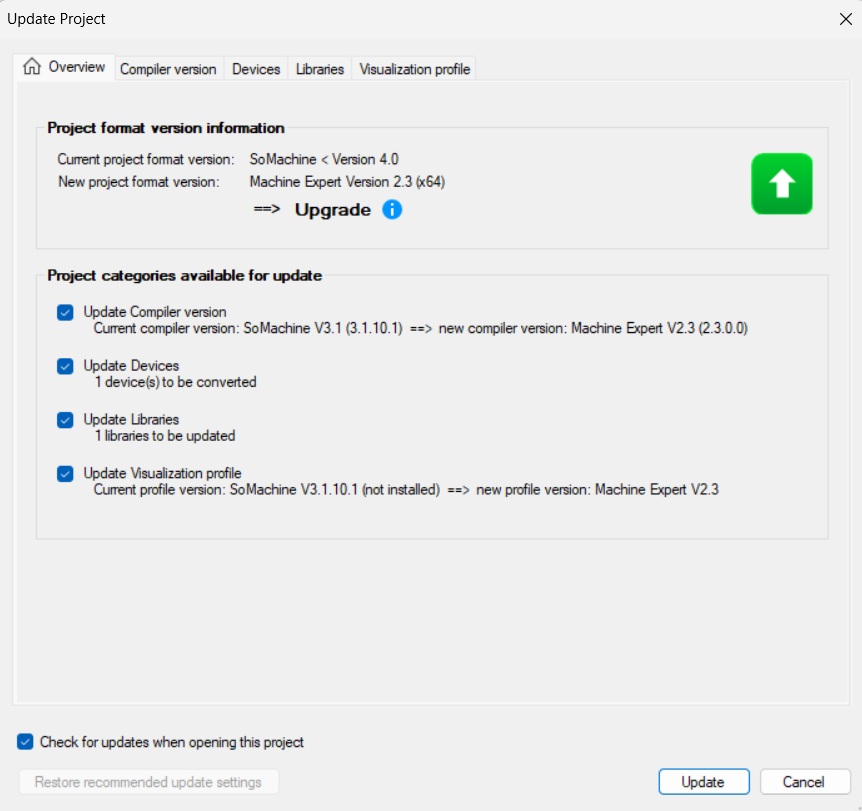The width and height of the screenshot is (862, 811).
Task: Click the '1 libraries to be updated' text
Action: click(164, 436)
